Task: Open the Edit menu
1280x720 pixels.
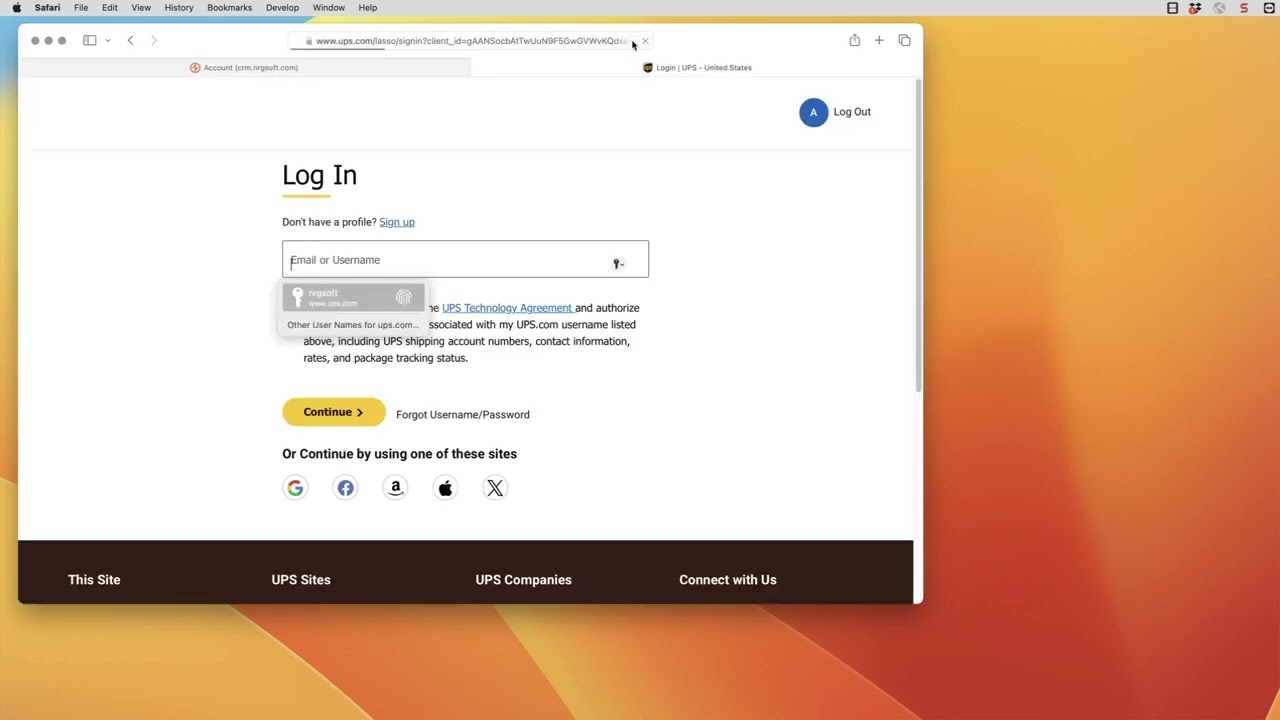Action: (x=110, y=8)
